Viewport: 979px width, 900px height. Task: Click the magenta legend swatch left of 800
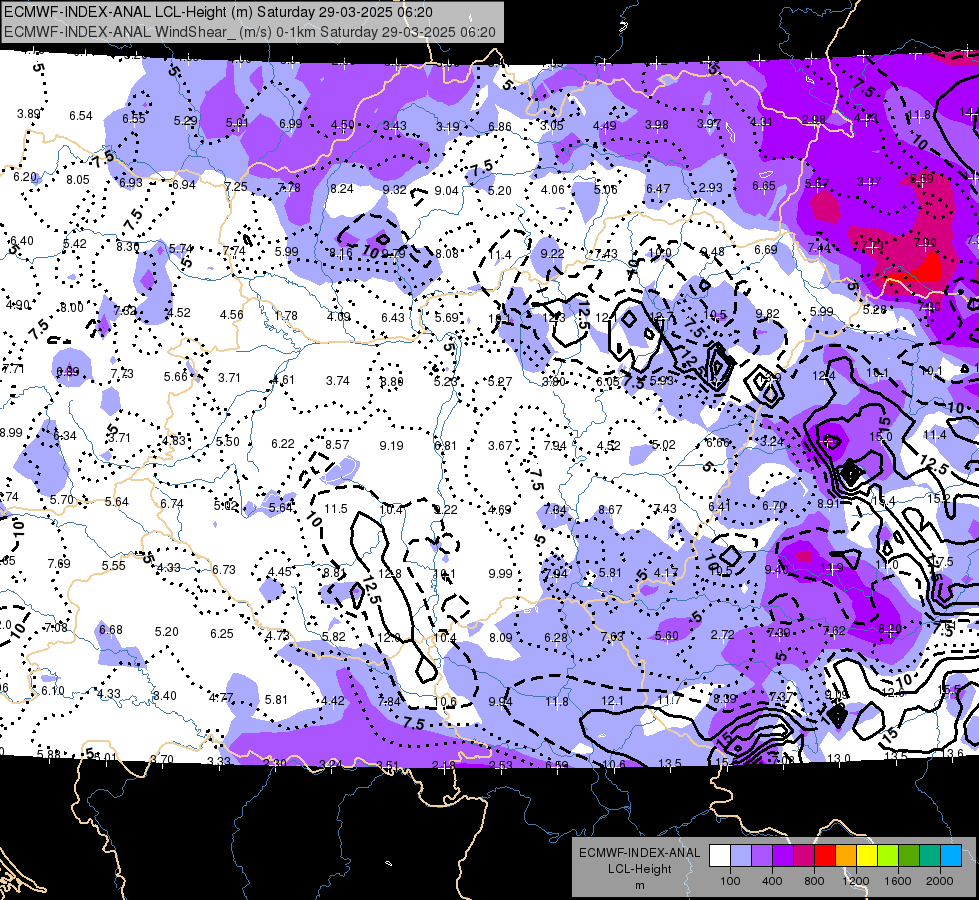pos(804,856)
